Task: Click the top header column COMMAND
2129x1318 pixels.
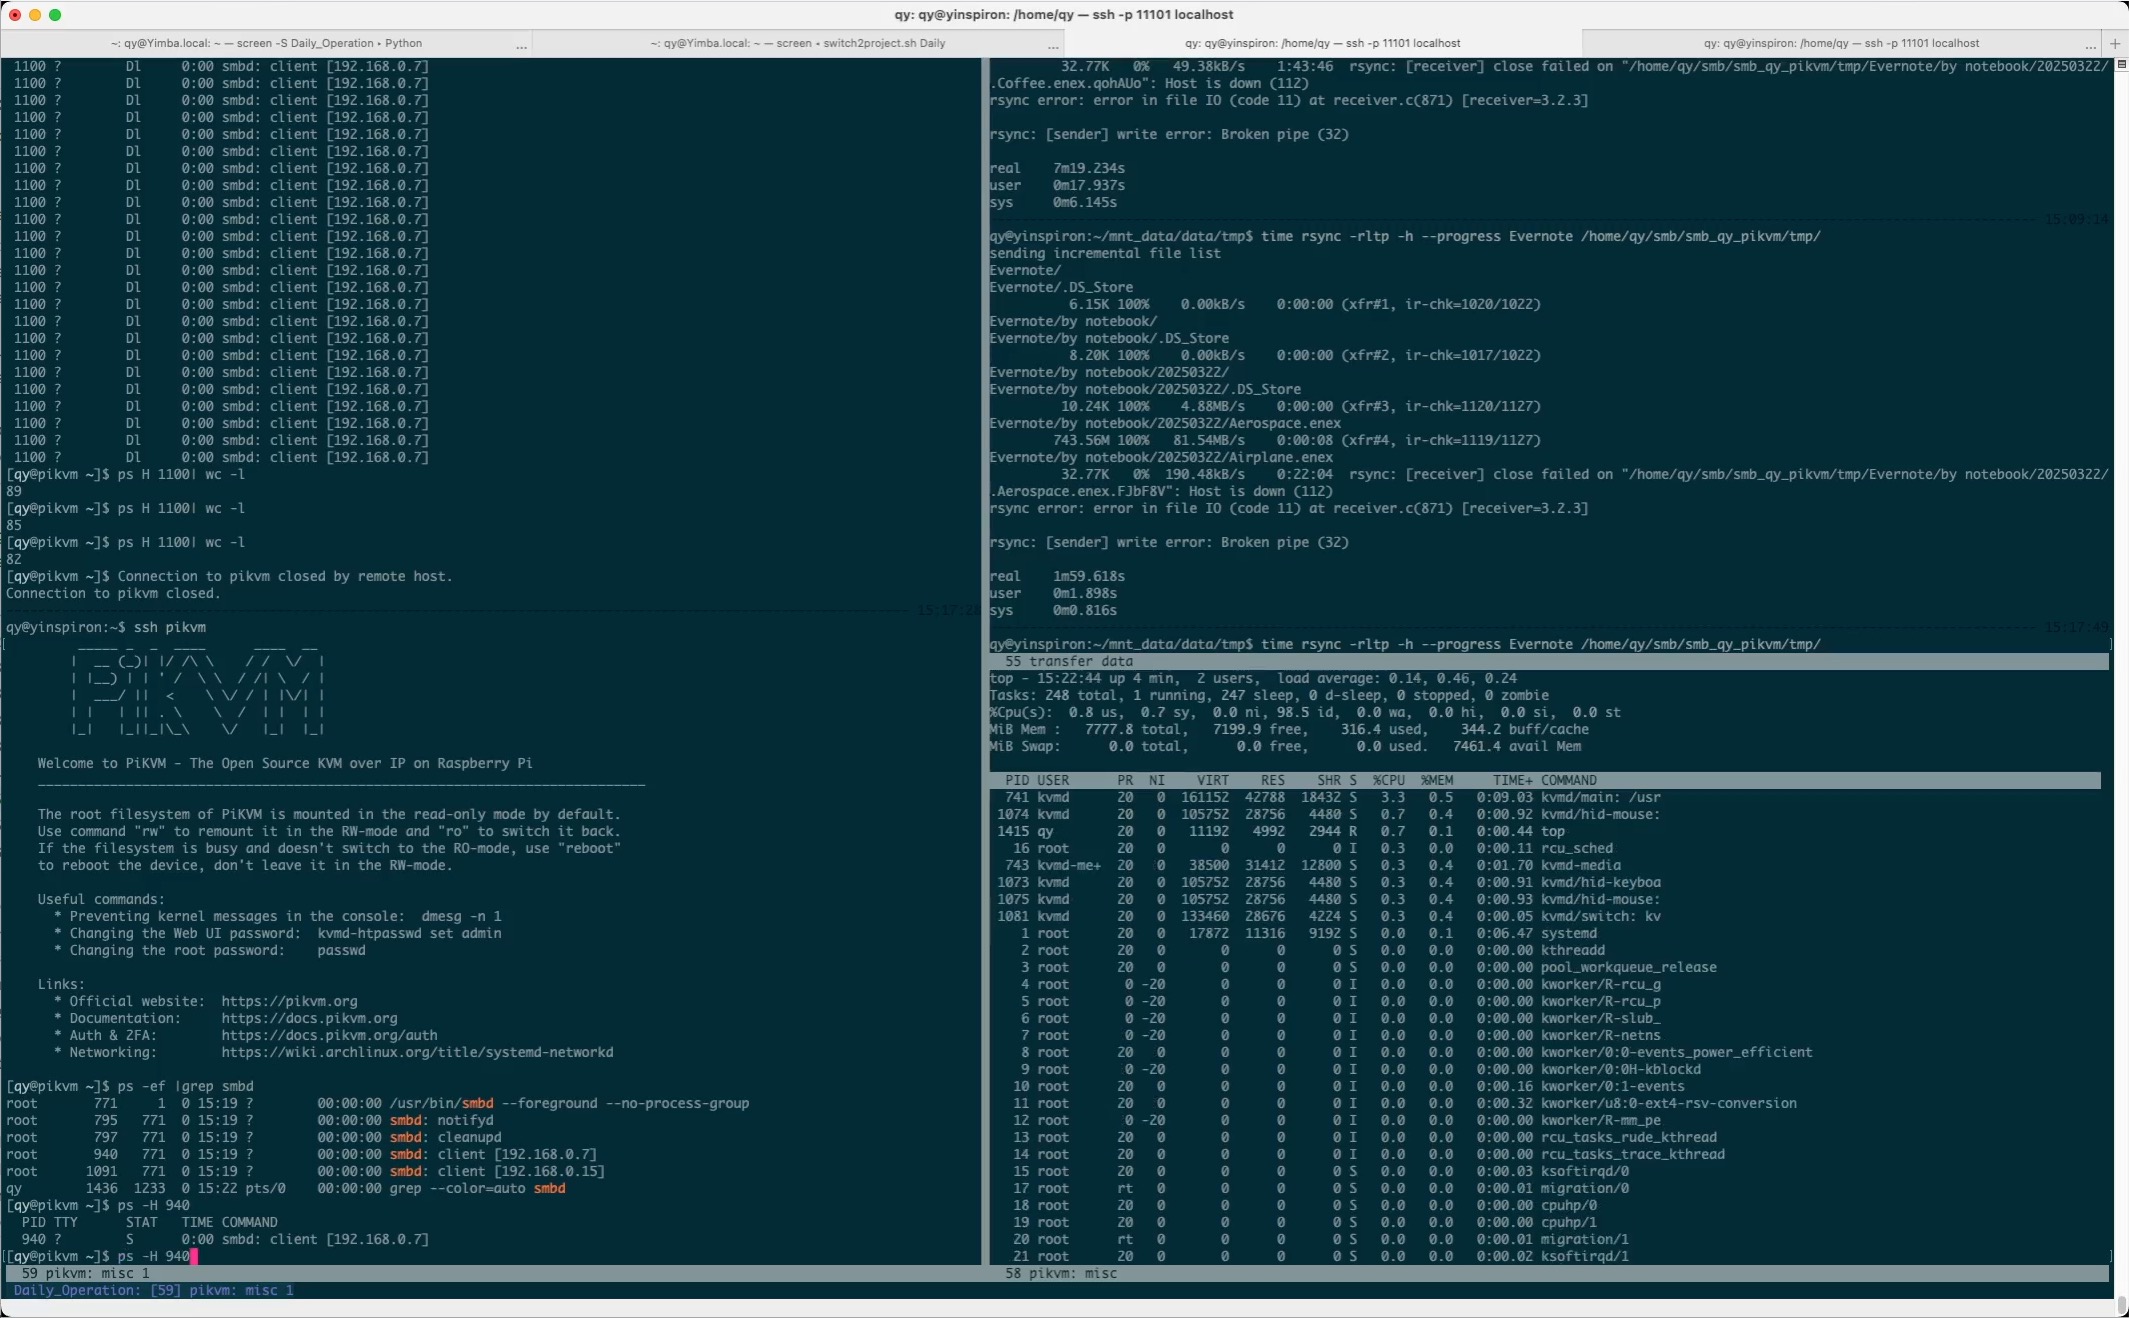Action: click(1569, 780)
